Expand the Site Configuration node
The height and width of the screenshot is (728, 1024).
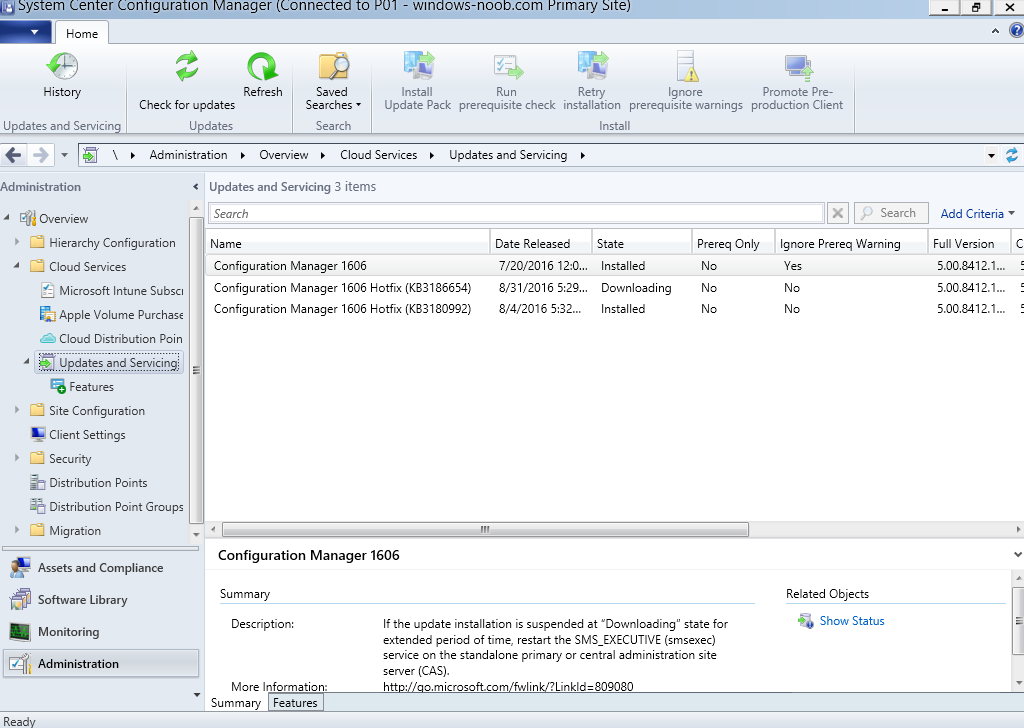pos(17,410)
